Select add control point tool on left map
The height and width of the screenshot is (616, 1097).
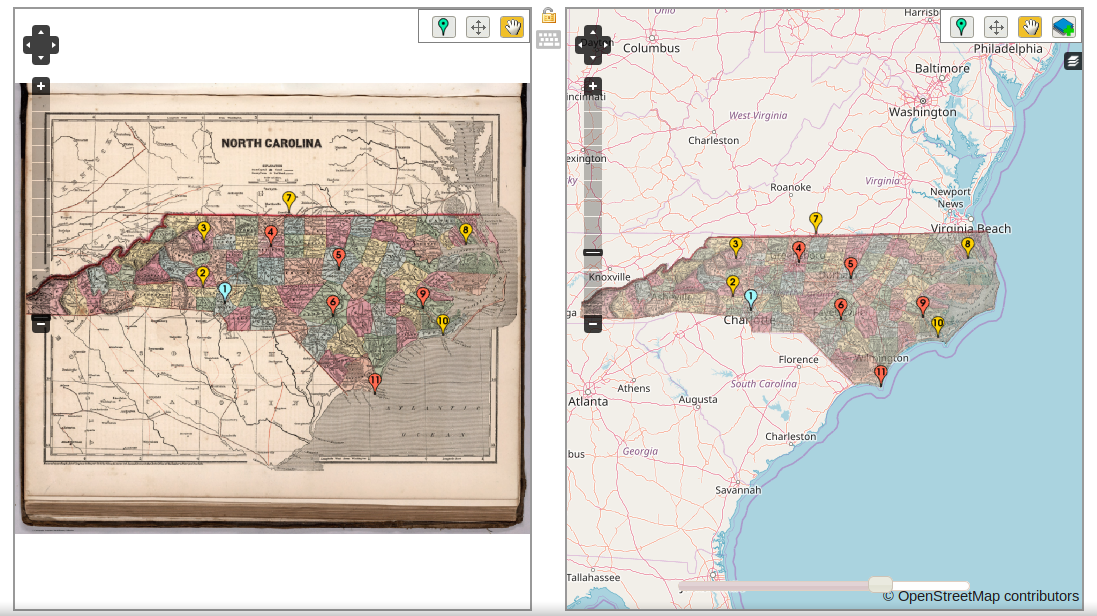[x=444, y=27]
